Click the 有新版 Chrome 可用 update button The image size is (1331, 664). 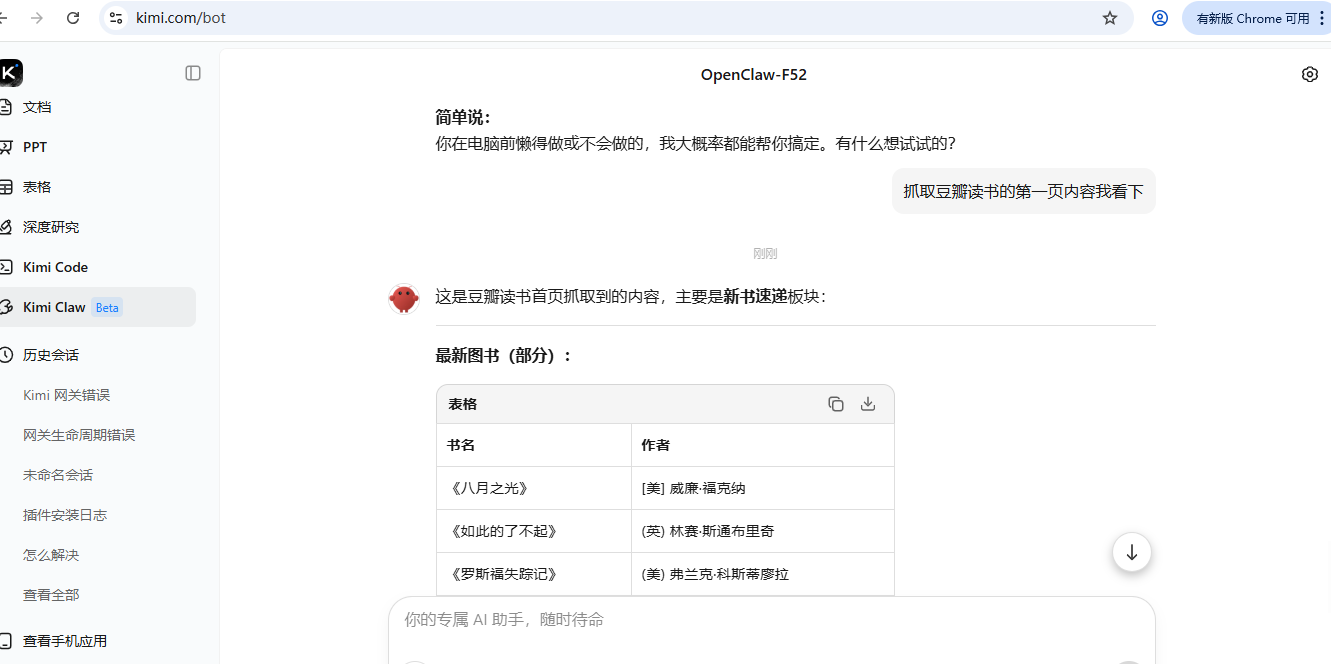point(1256,18)
